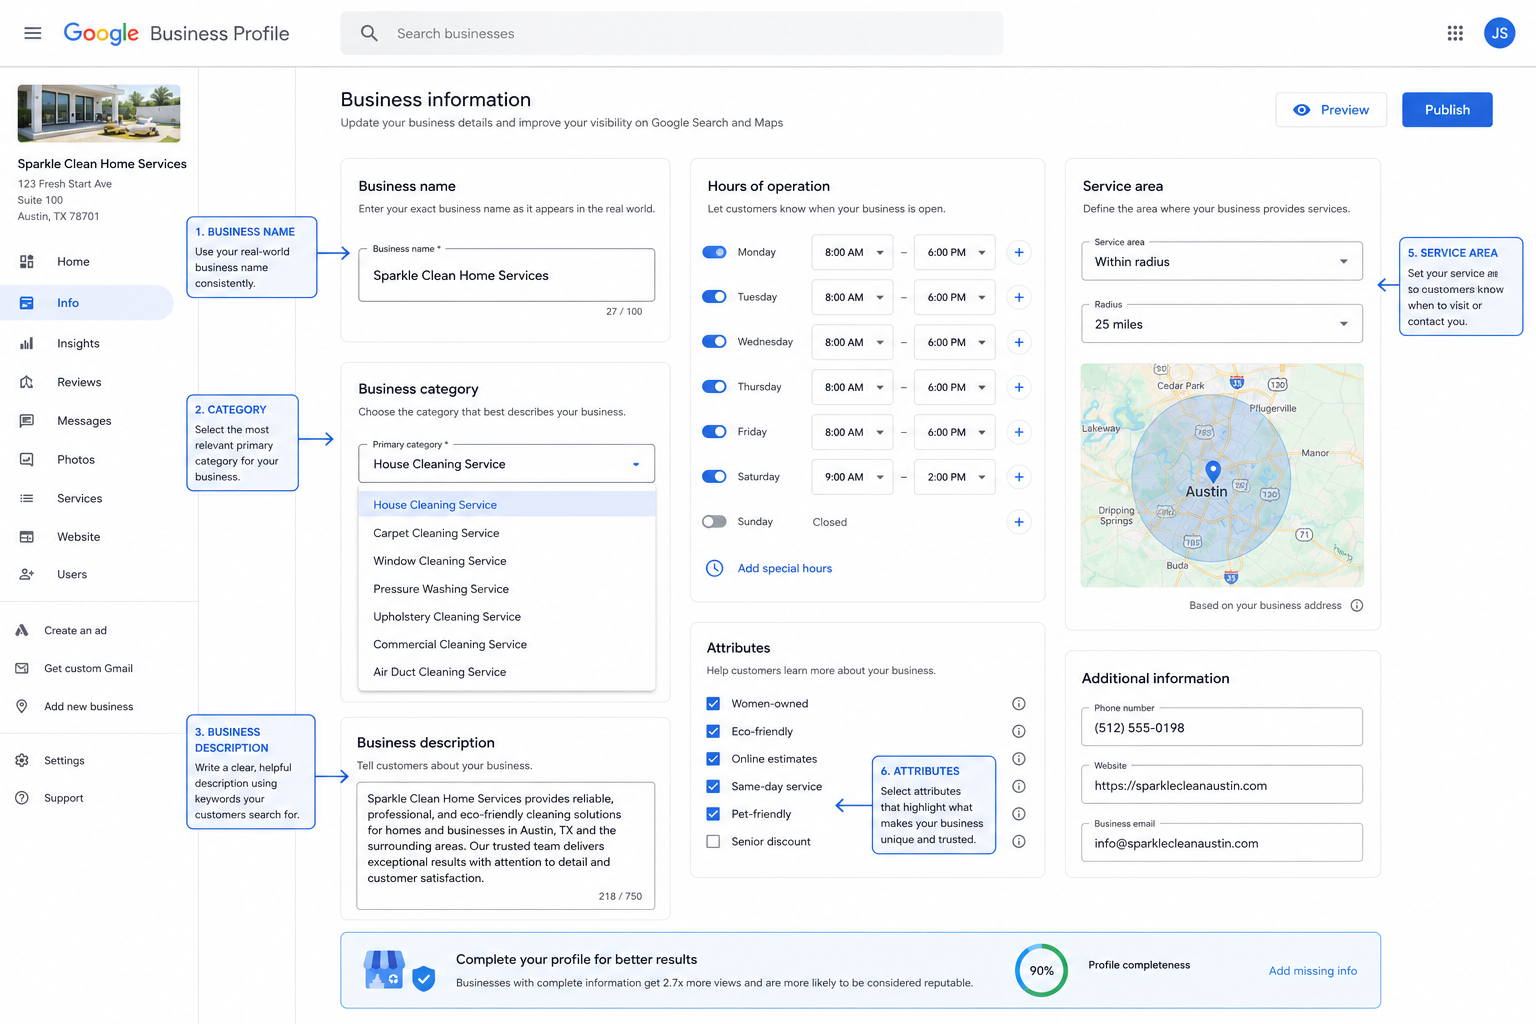Viewport: 1536px width, 1024px height.
Task: Select Carpet Cleaning Service category option
Action: click(x=507, y=533)
